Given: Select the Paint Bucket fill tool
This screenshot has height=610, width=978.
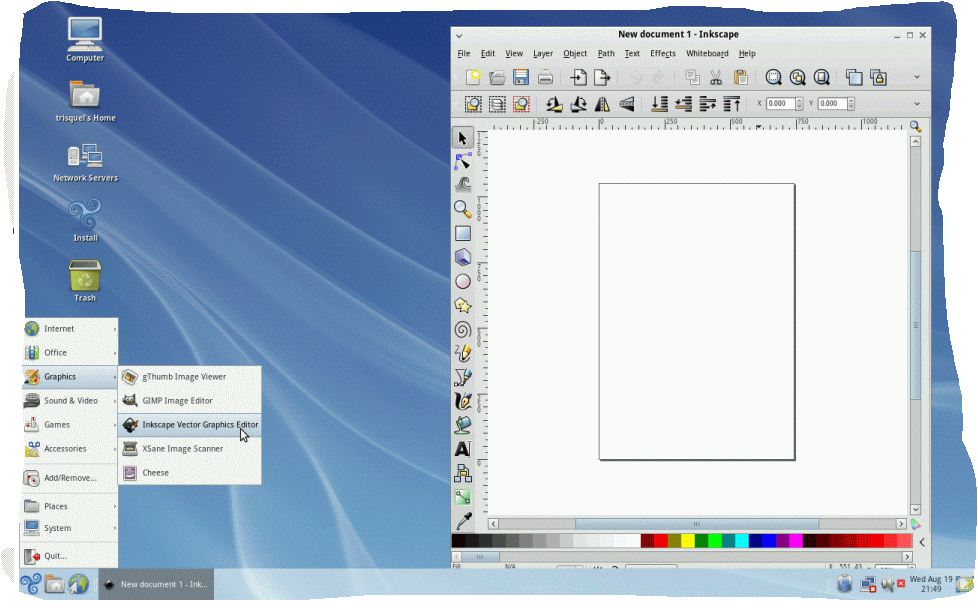Looking at the screenshot, I should coord(463,425).
